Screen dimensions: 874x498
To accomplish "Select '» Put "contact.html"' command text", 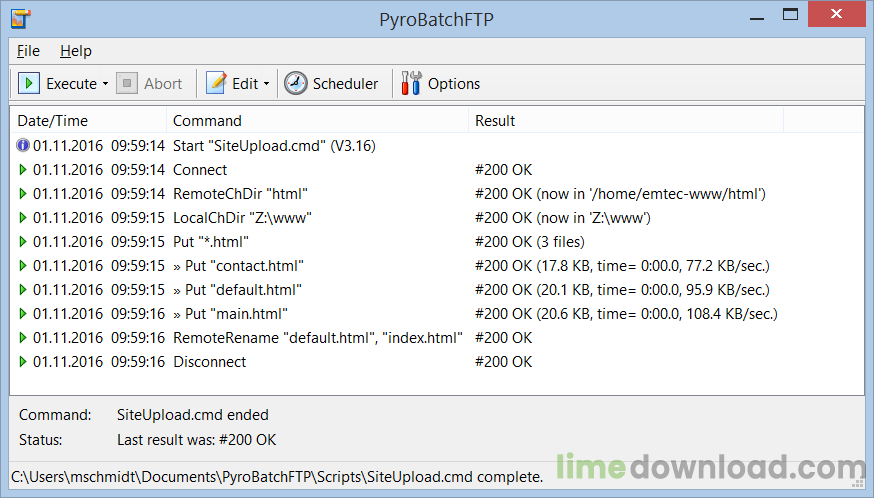I will (238, 265).
